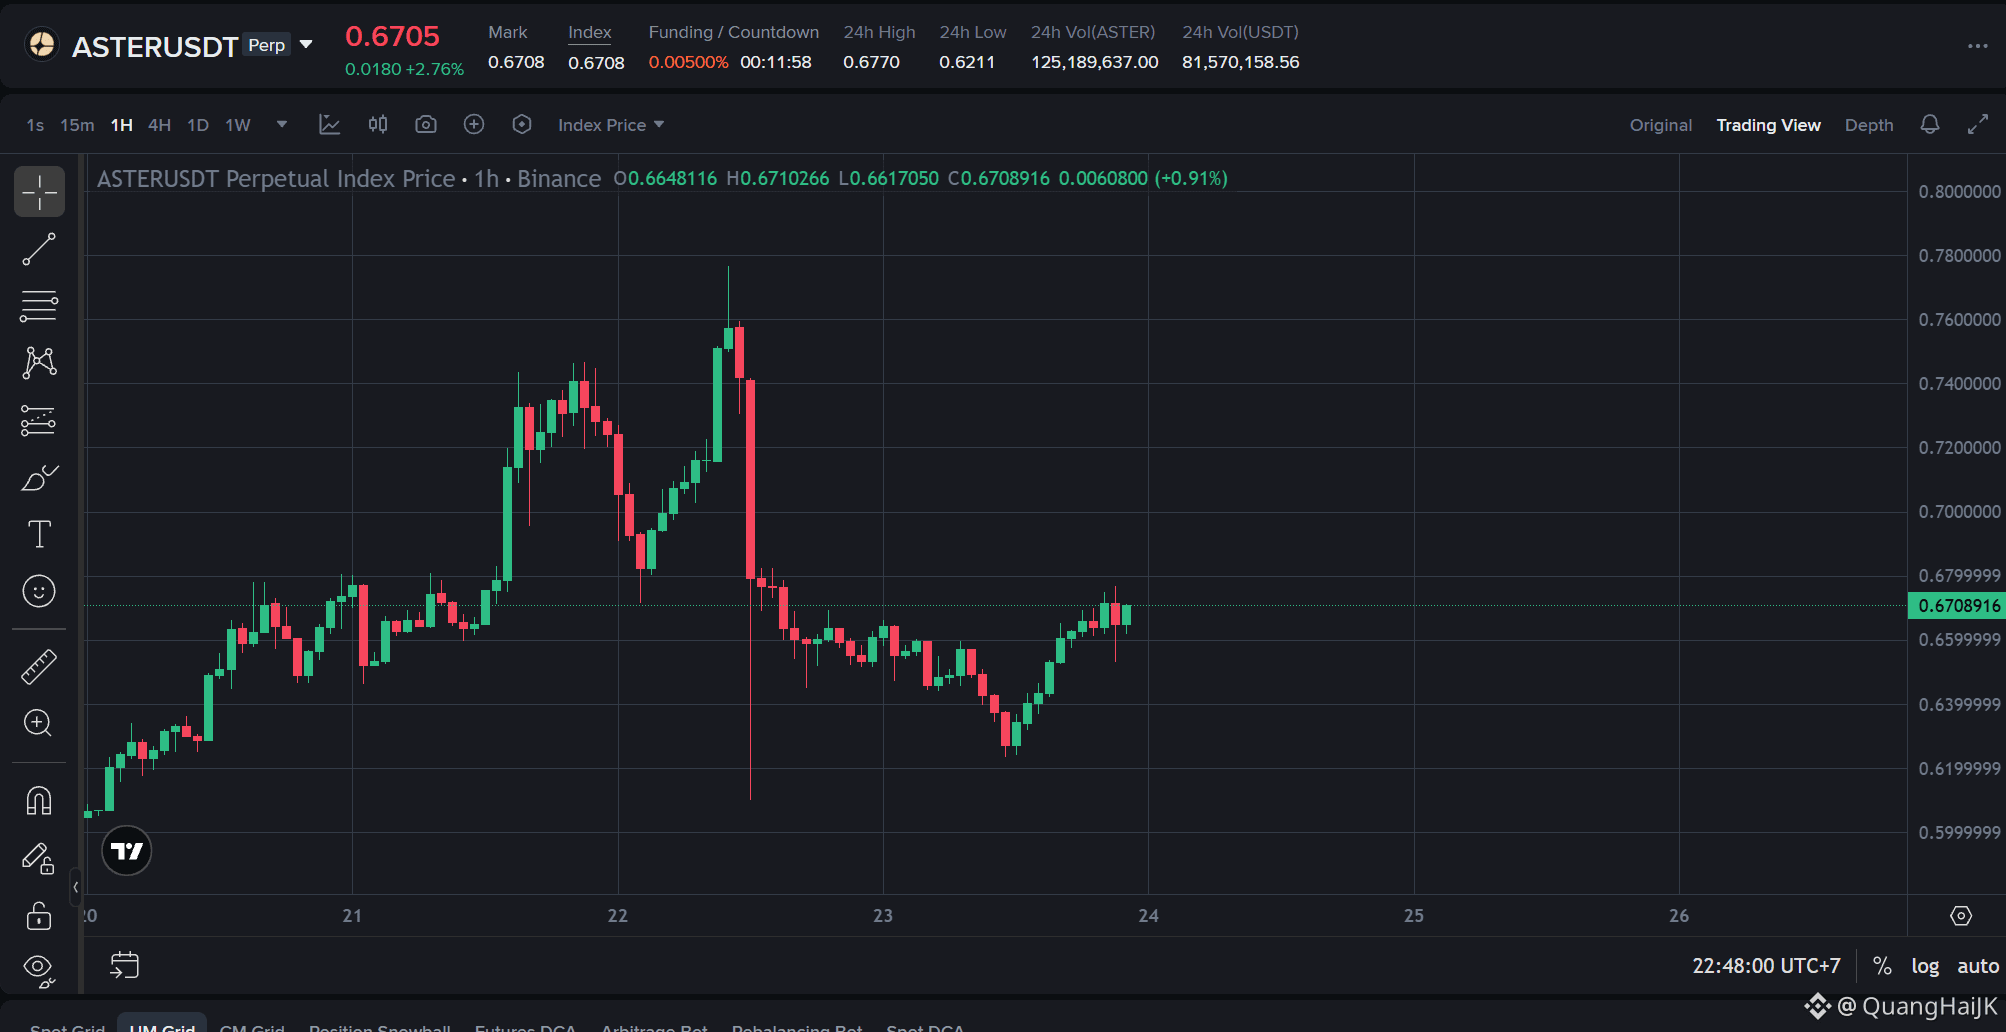
Task: Switch to the Depth chart
Action: pos(1869,125)
